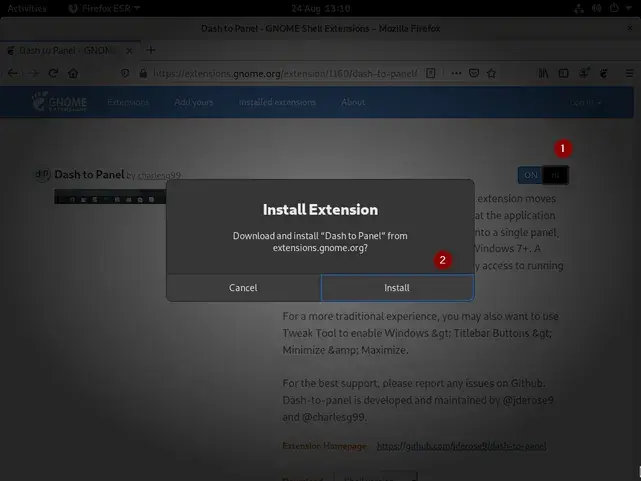This screenshot has width=641, height=481.
Task: Click the Firefox forward arrow
Action: (x=34, y=73)
